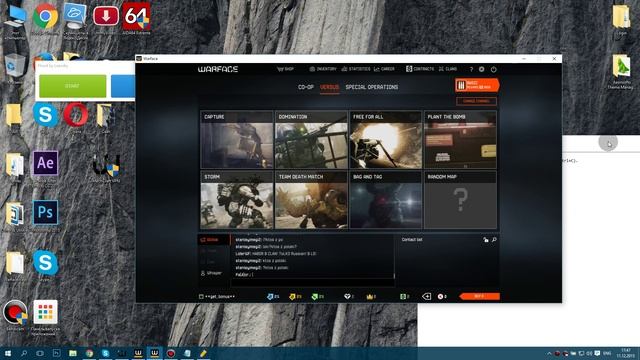Screen dimensions: 640x360
Task: Open the Clans section in Warface
Action: (448, 69)
